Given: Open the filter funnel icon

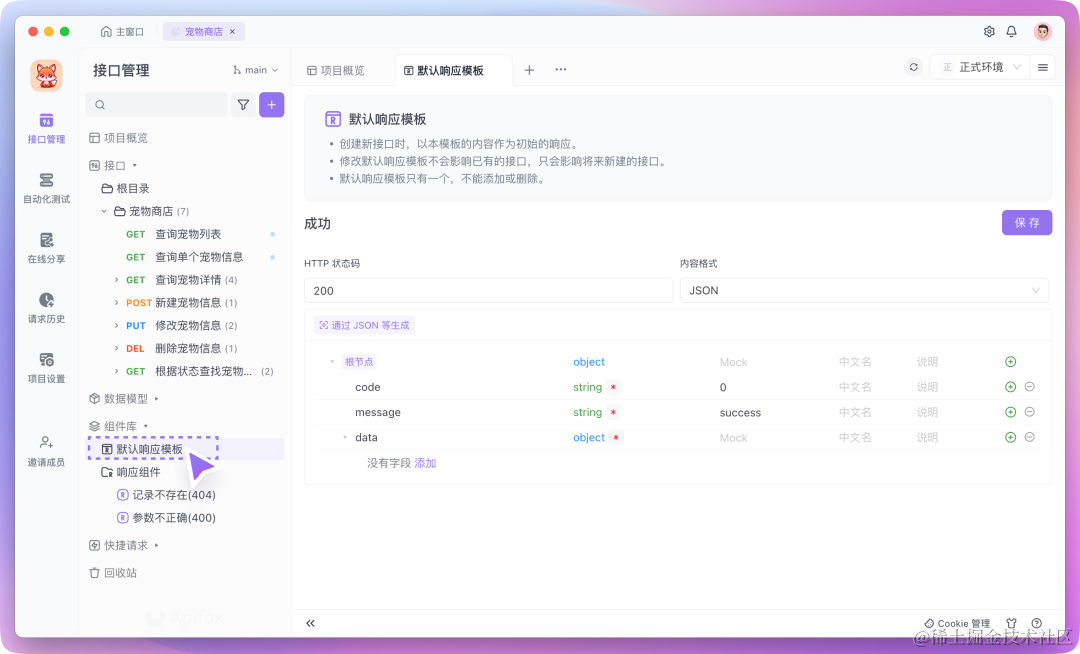Looking at the screenshot, I should pos(243,105).
